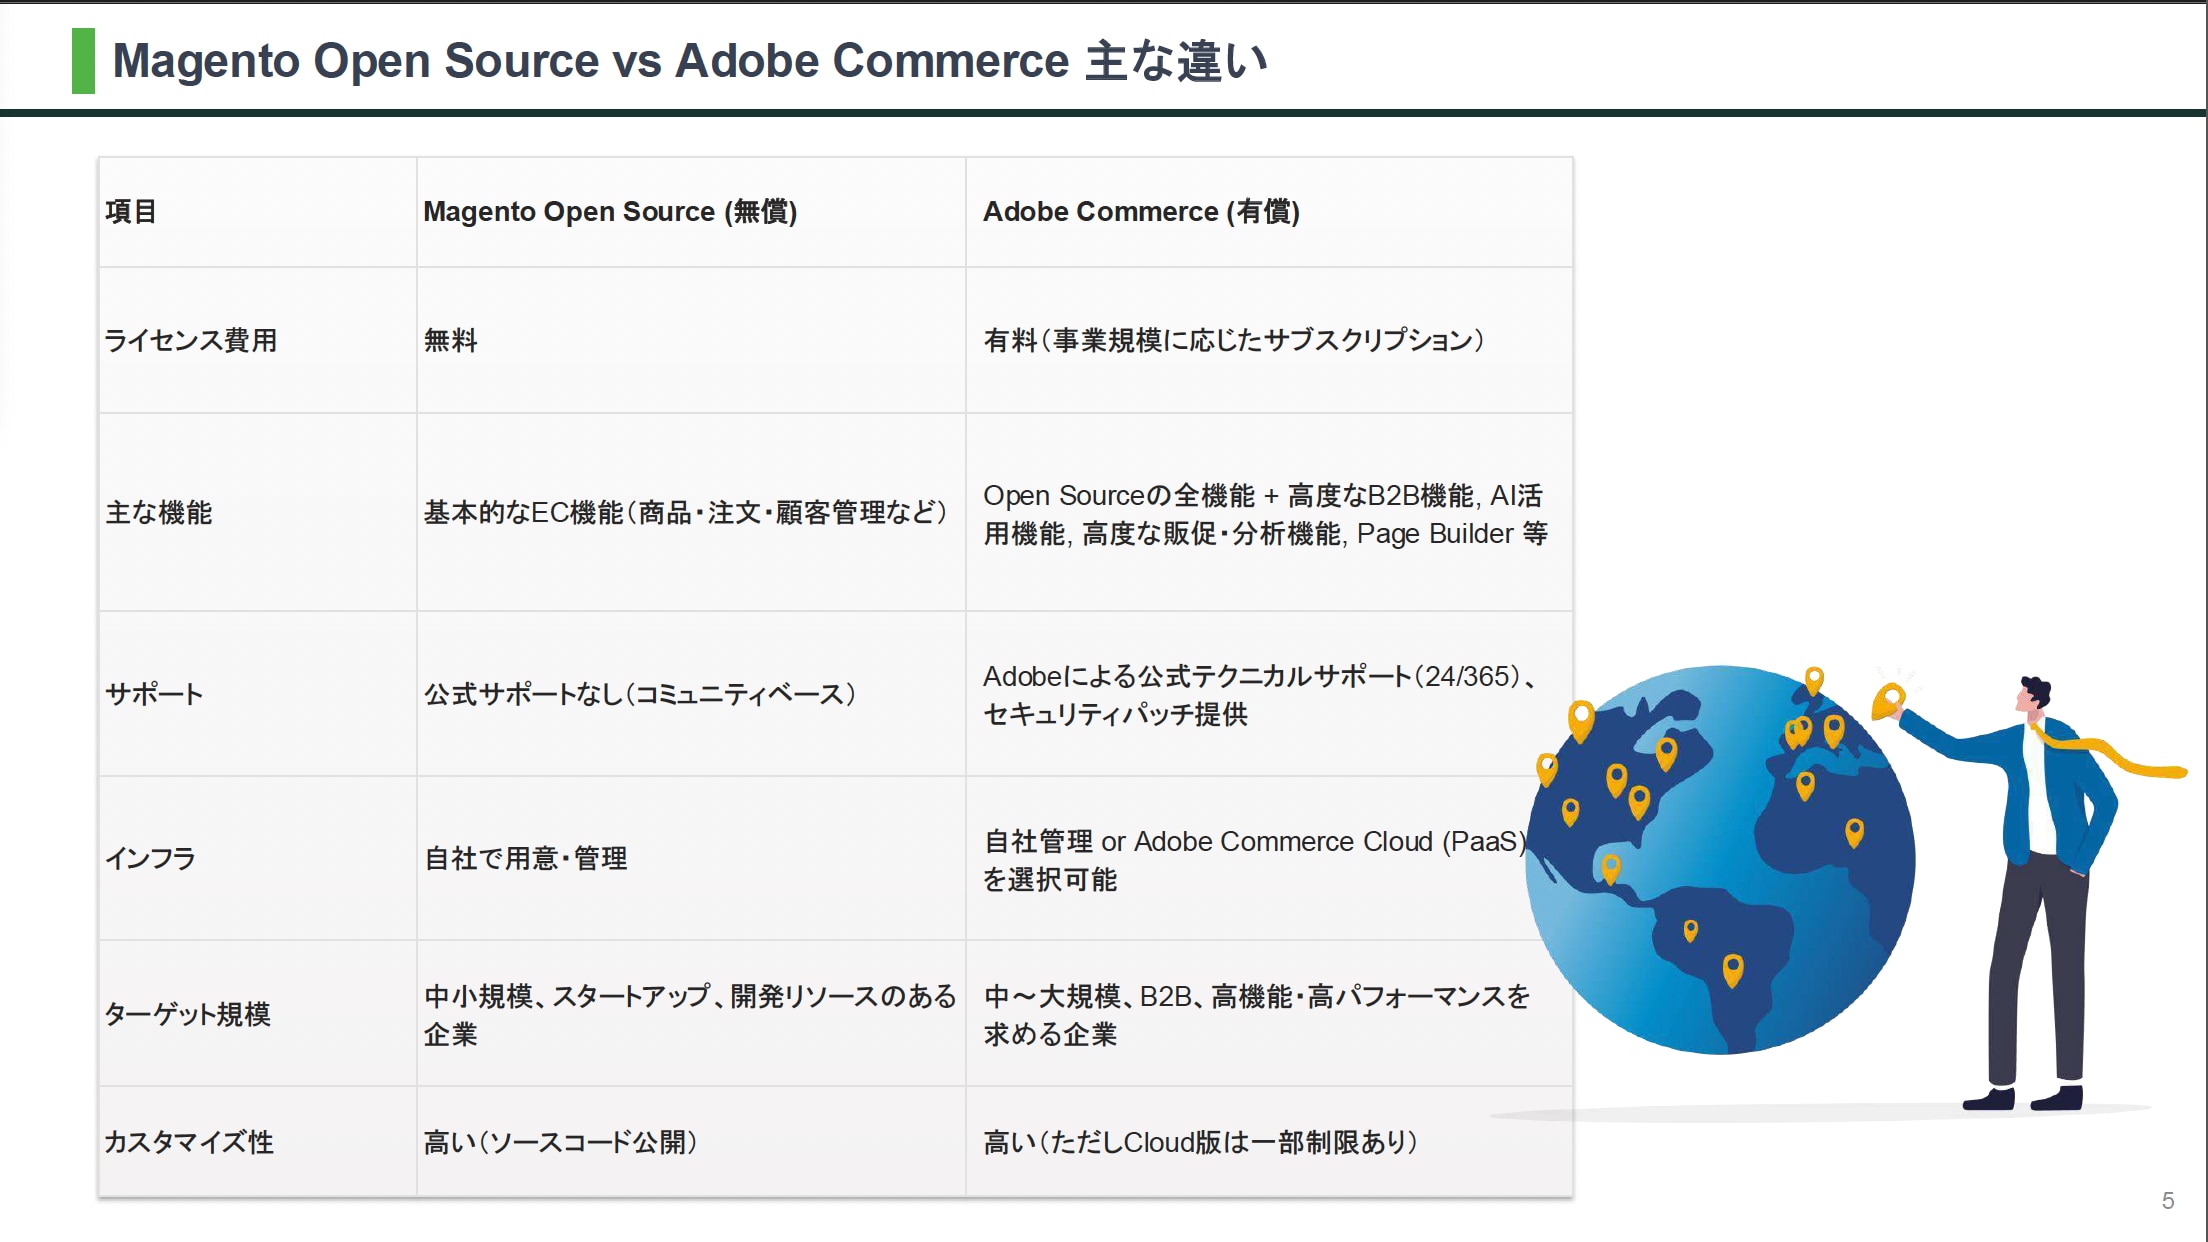The image size is (2208, 1242).
Task: Click the green accent bar beside the title
Action: (x=83, y=61)
